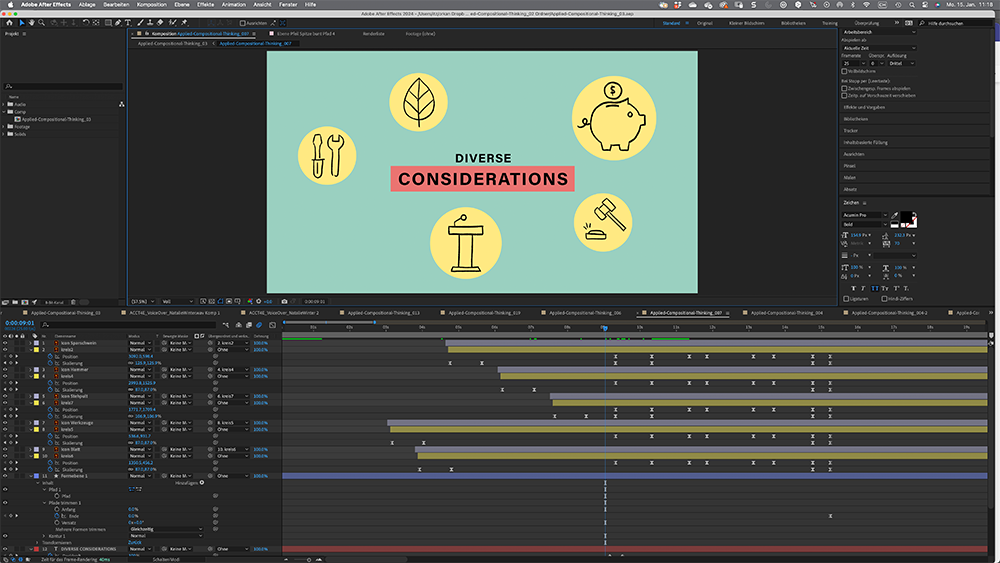Open the Gleichzeitig dropdown in timeline
This screenshot has width=1000, height=563.
pos(166,529)
